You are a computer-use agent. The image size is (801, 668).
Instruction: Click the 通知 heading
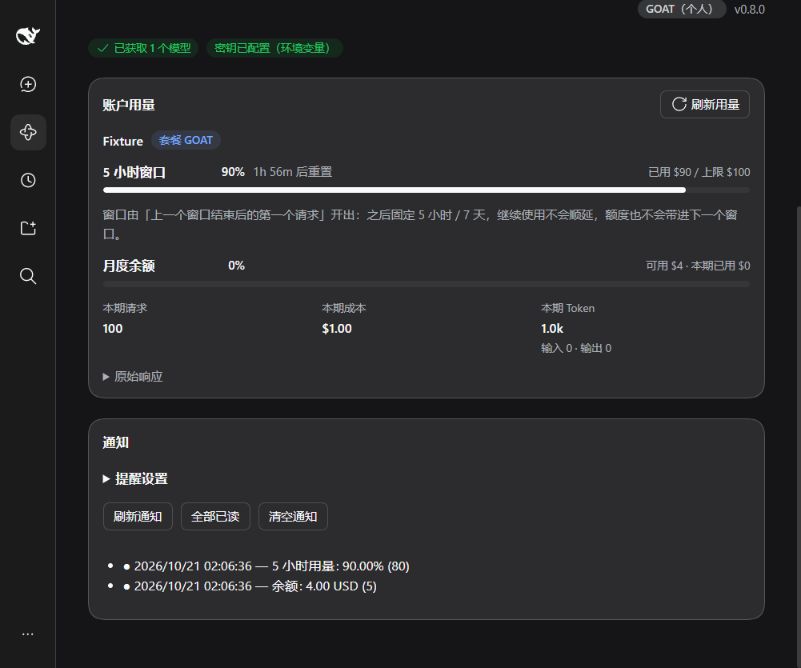point(115,442)
